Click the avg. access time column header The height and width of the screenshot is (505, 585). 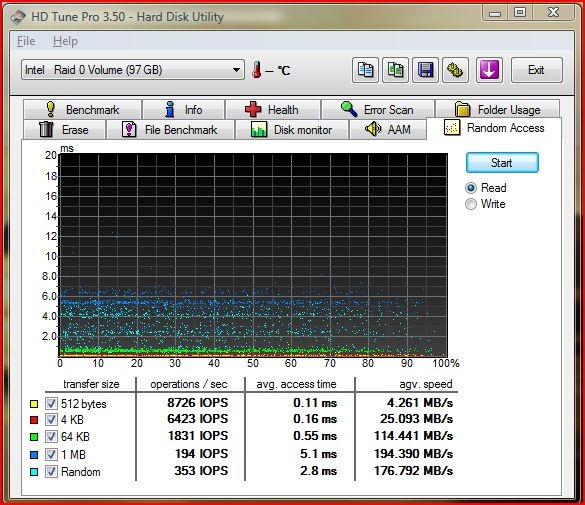pos(296,384)
